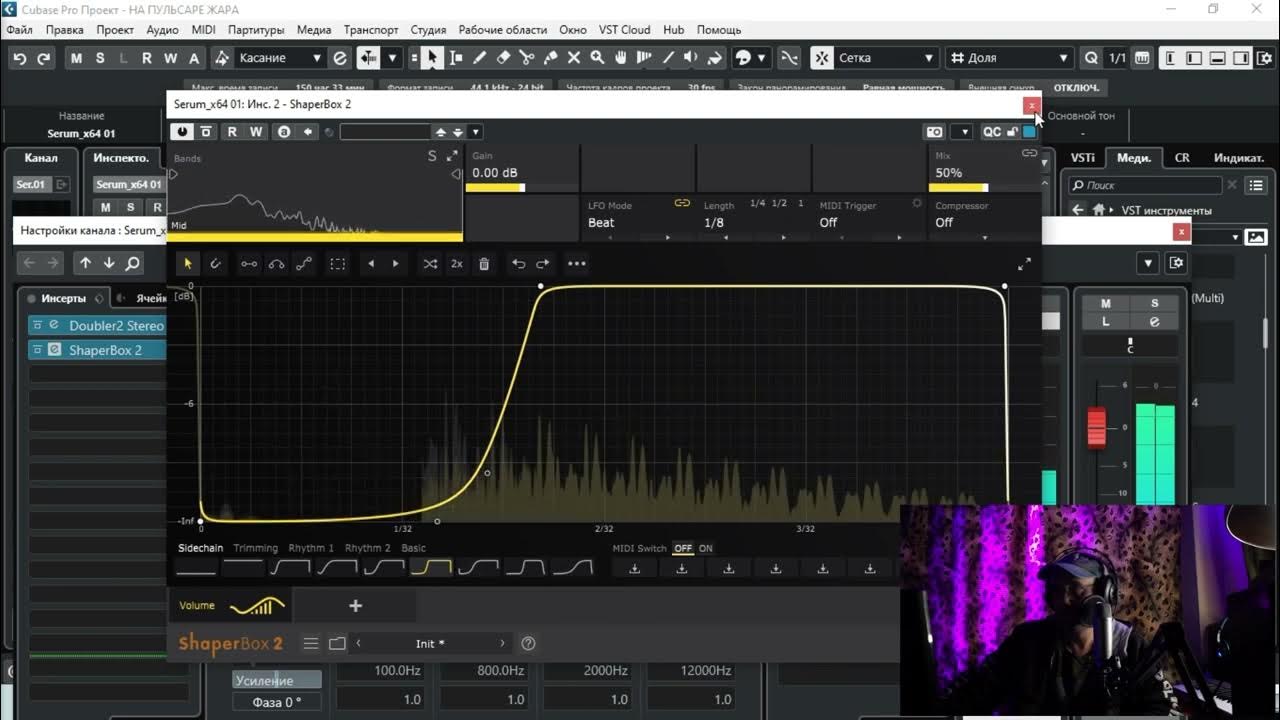Open the Транспорт menu

pos(371,30)
